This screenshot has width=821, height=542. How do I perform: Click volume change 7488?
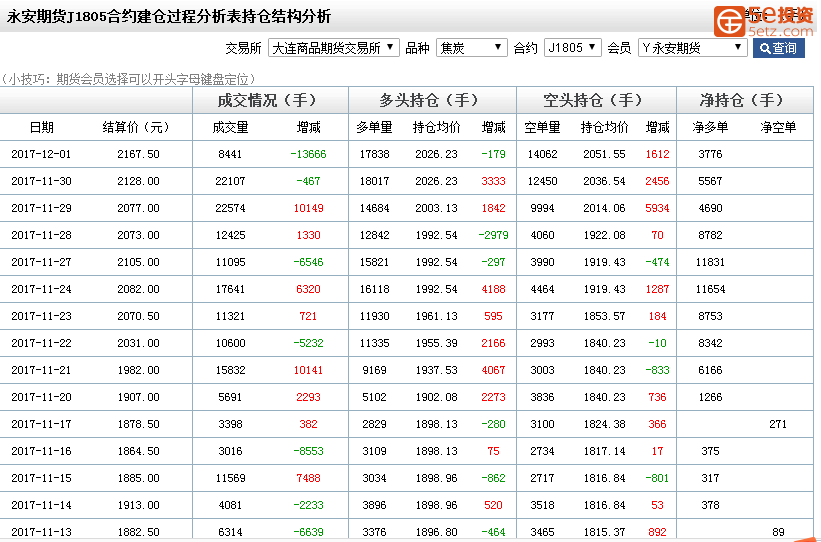pos(308,478)
